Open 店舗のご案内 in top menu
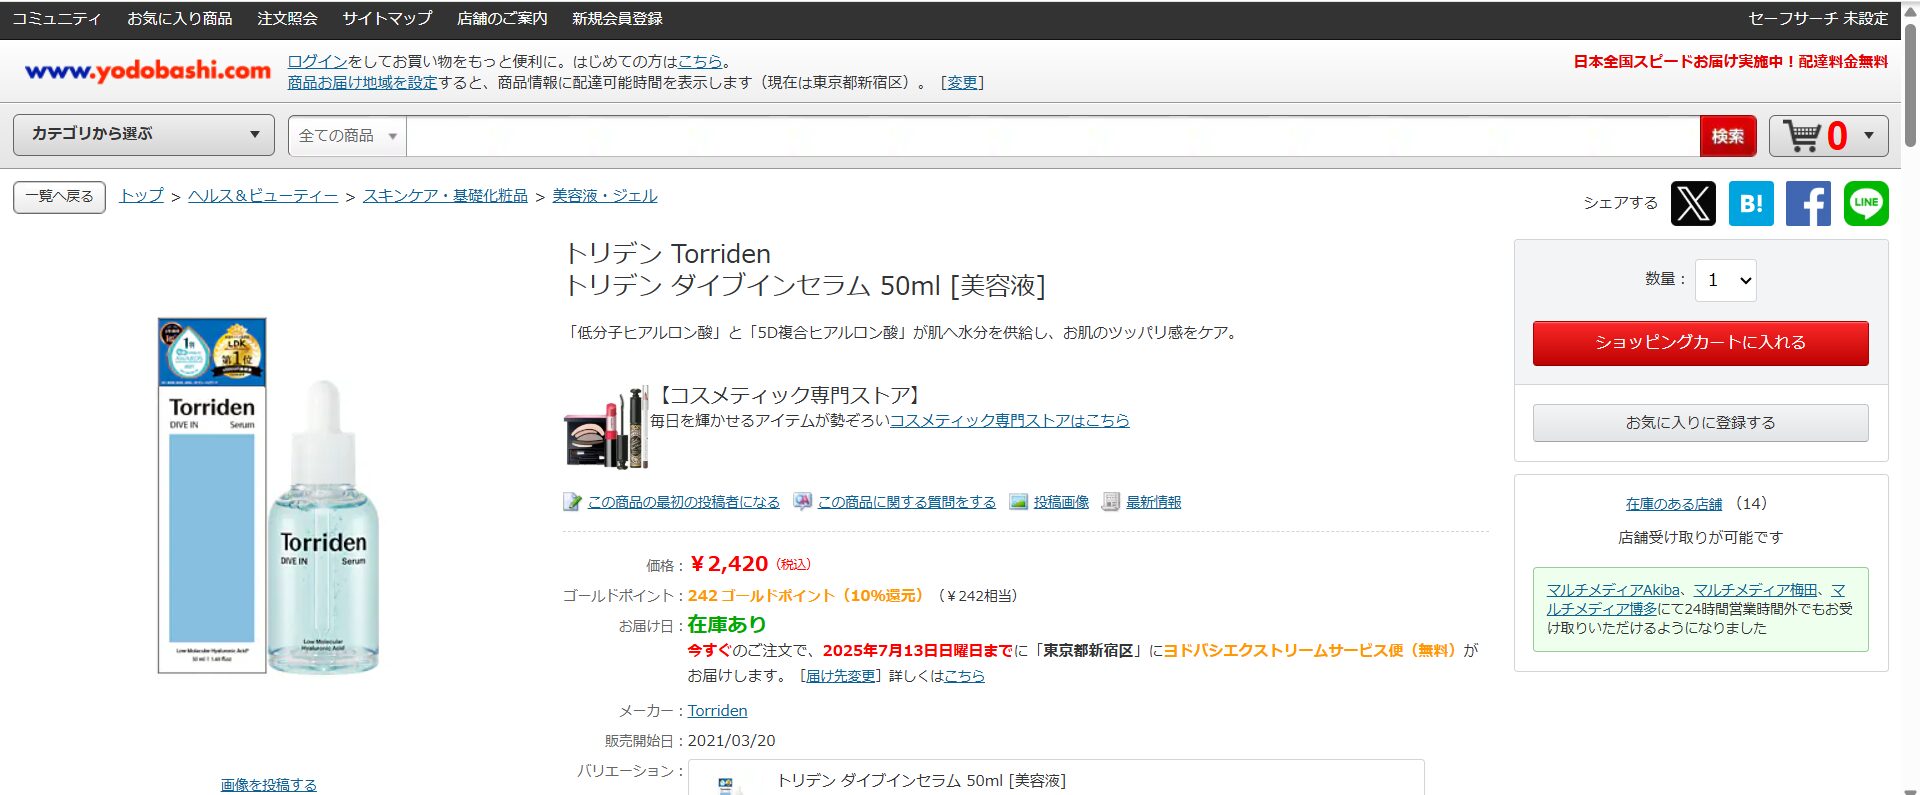This screenshot has width=1920, height=795. (x=502, y=19)
